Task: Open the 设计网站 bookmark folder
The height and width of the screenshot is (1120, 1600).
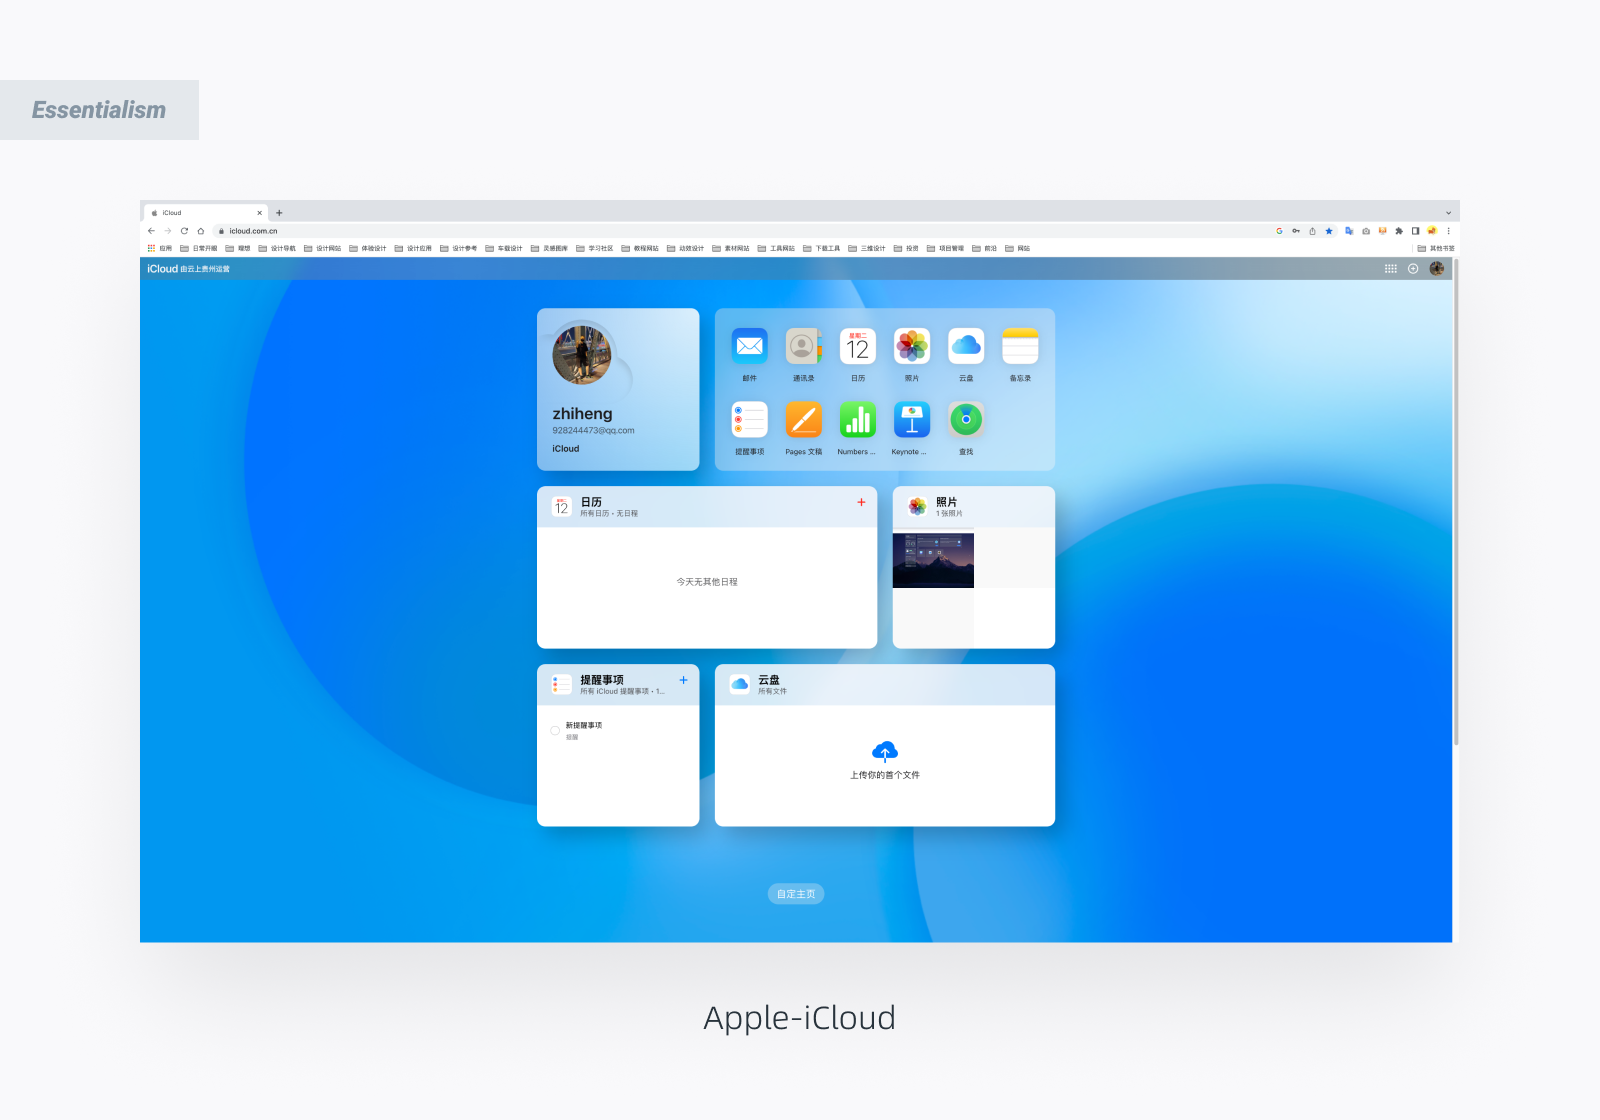Action: click(323, 248)
